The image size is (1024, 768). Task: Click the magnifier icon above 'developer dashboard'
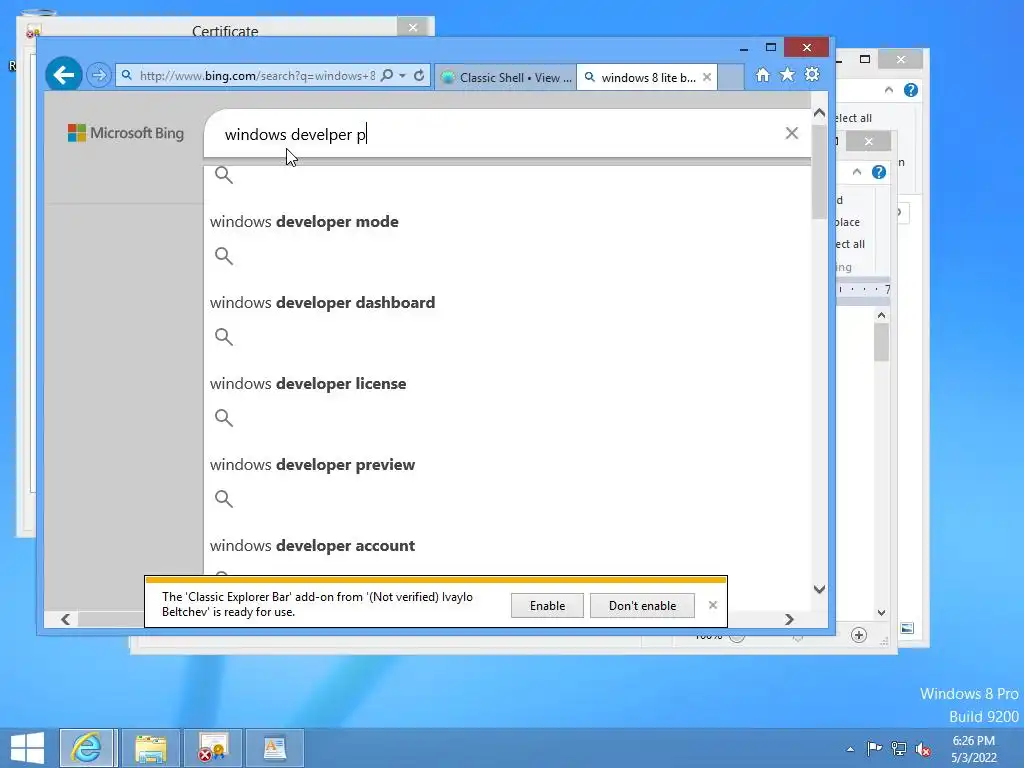pyautogui.click(x=224, y=256)
